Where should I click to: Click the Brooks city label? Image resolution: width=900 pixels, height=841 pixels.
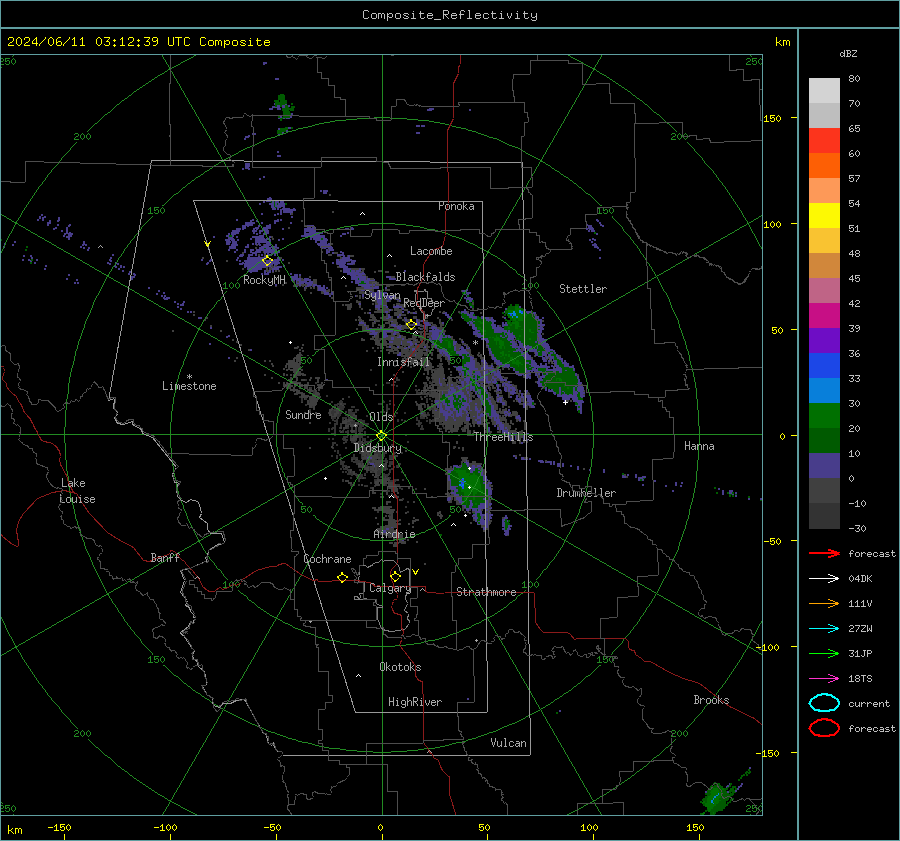711,700
